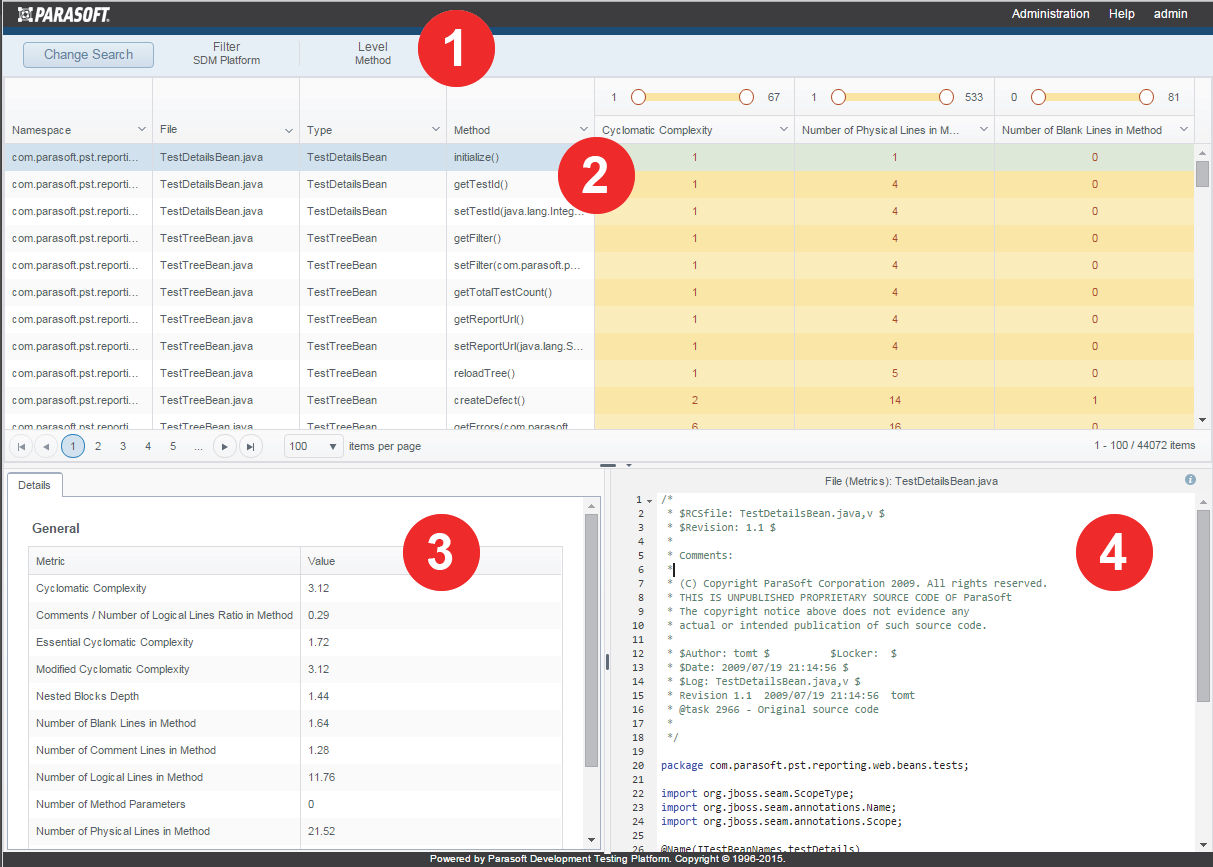Open the Namespace column menu
This screenshot has height=867, width=1213.
[141, 130]
